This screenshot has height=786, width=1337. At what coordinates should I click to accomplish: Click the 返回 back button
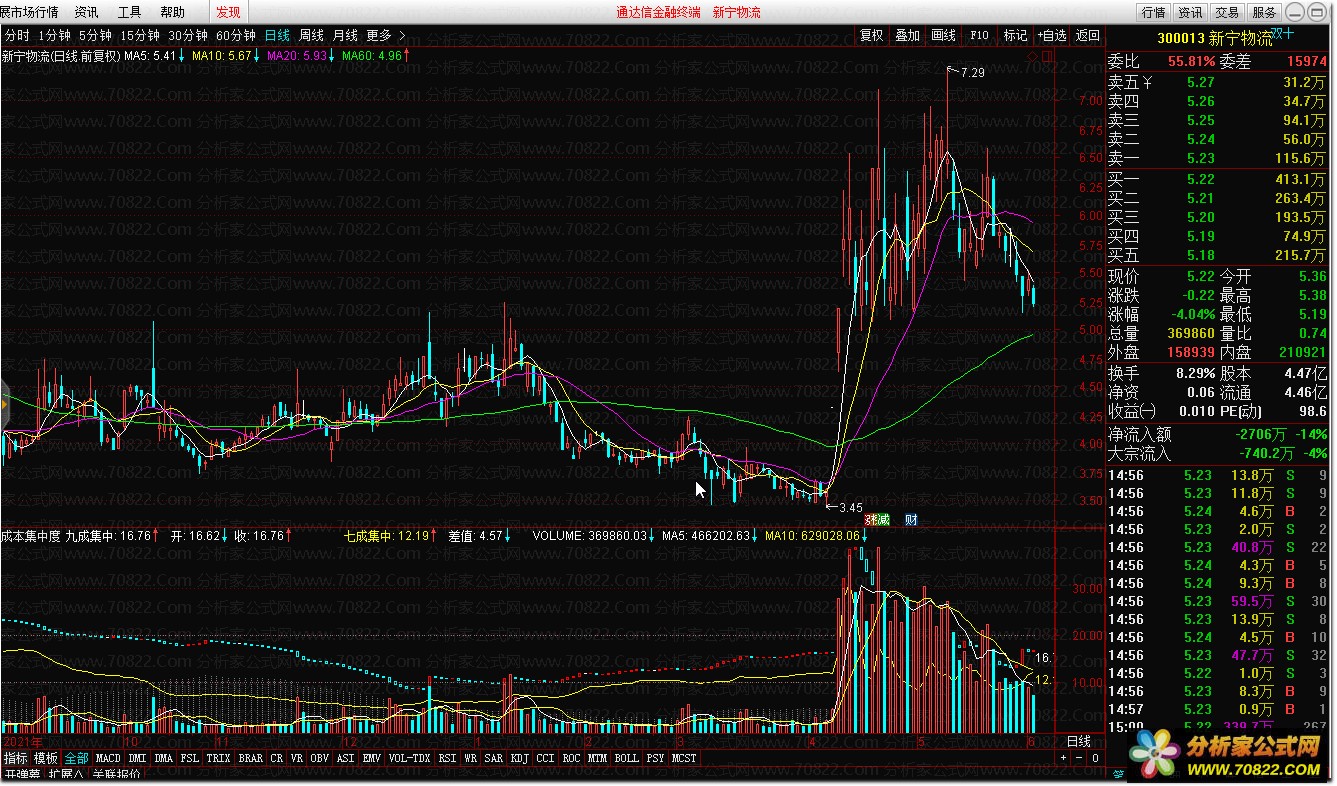pyautogui.click(x=1088, y=35)
